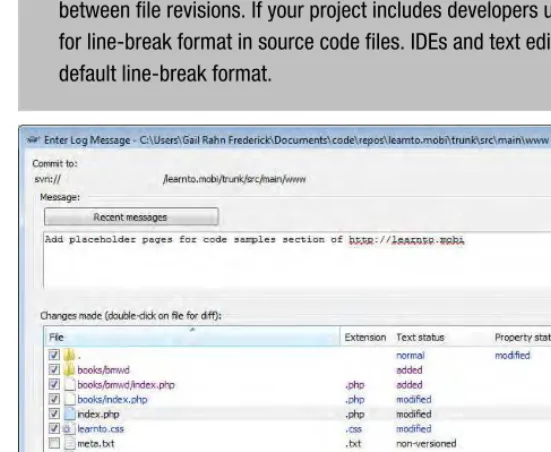Click the learnto.css file icon
551x452 pixels.
pos(69,429)
